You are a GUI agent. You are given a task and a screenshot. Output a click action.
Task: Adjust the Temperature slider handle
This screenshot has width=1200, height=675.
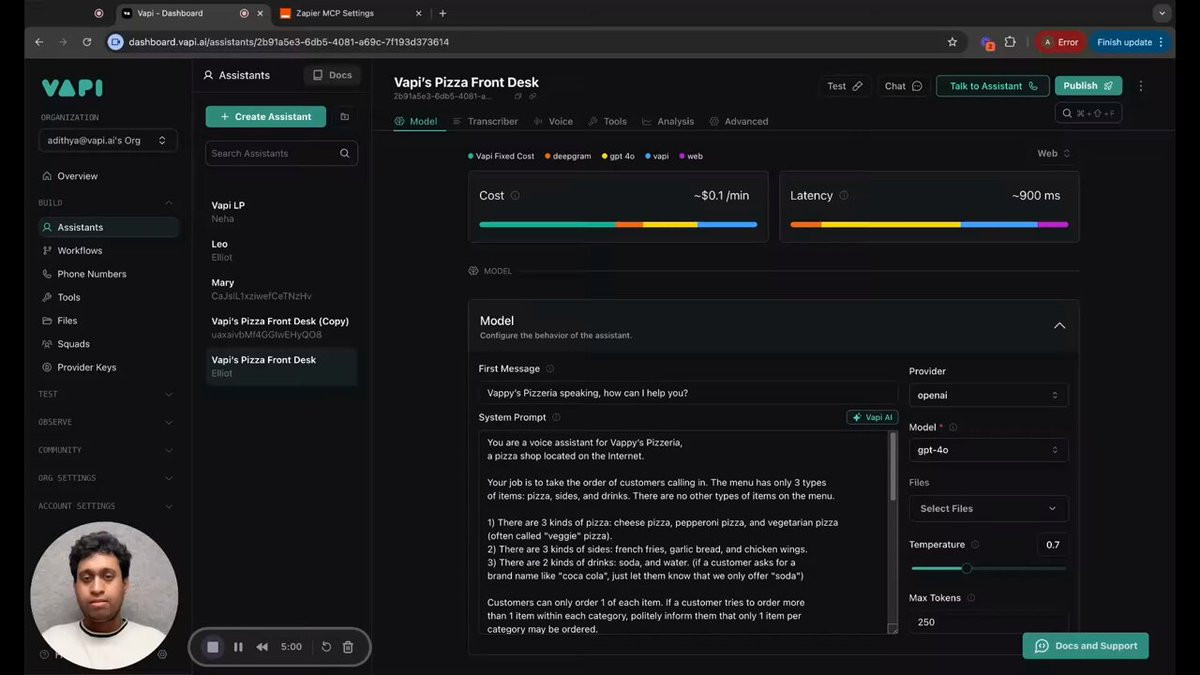click(x=966, y=568)
